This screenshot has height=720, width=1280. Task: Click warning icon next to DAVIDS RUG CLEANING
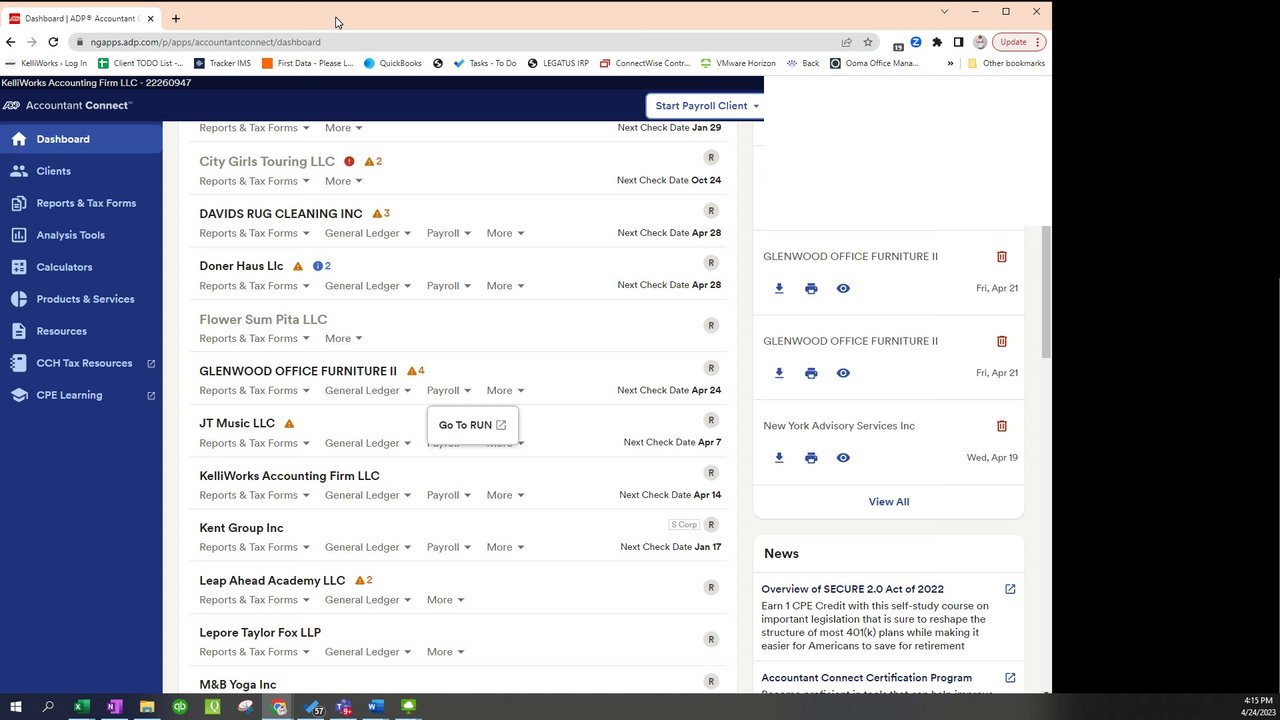377,213
